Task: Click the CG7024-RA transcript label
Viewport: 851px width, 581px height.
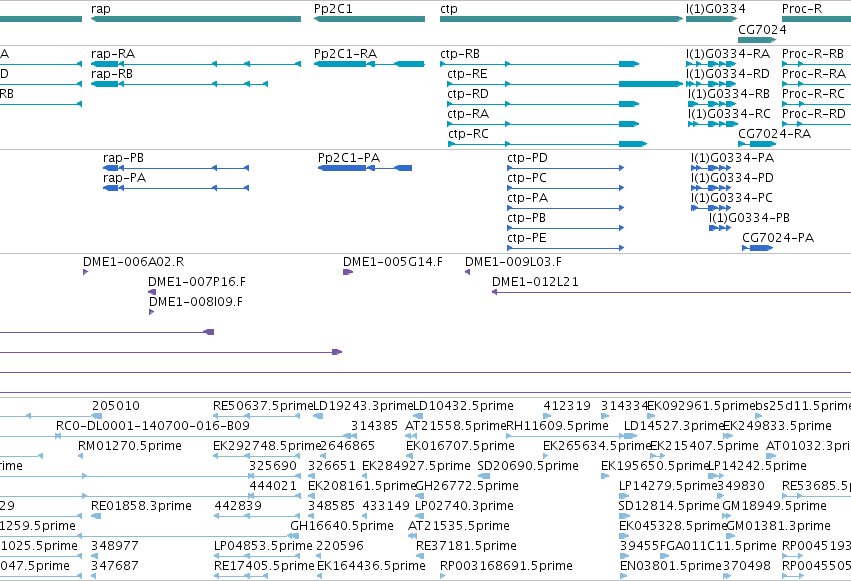Action: (x=774, y=134)
